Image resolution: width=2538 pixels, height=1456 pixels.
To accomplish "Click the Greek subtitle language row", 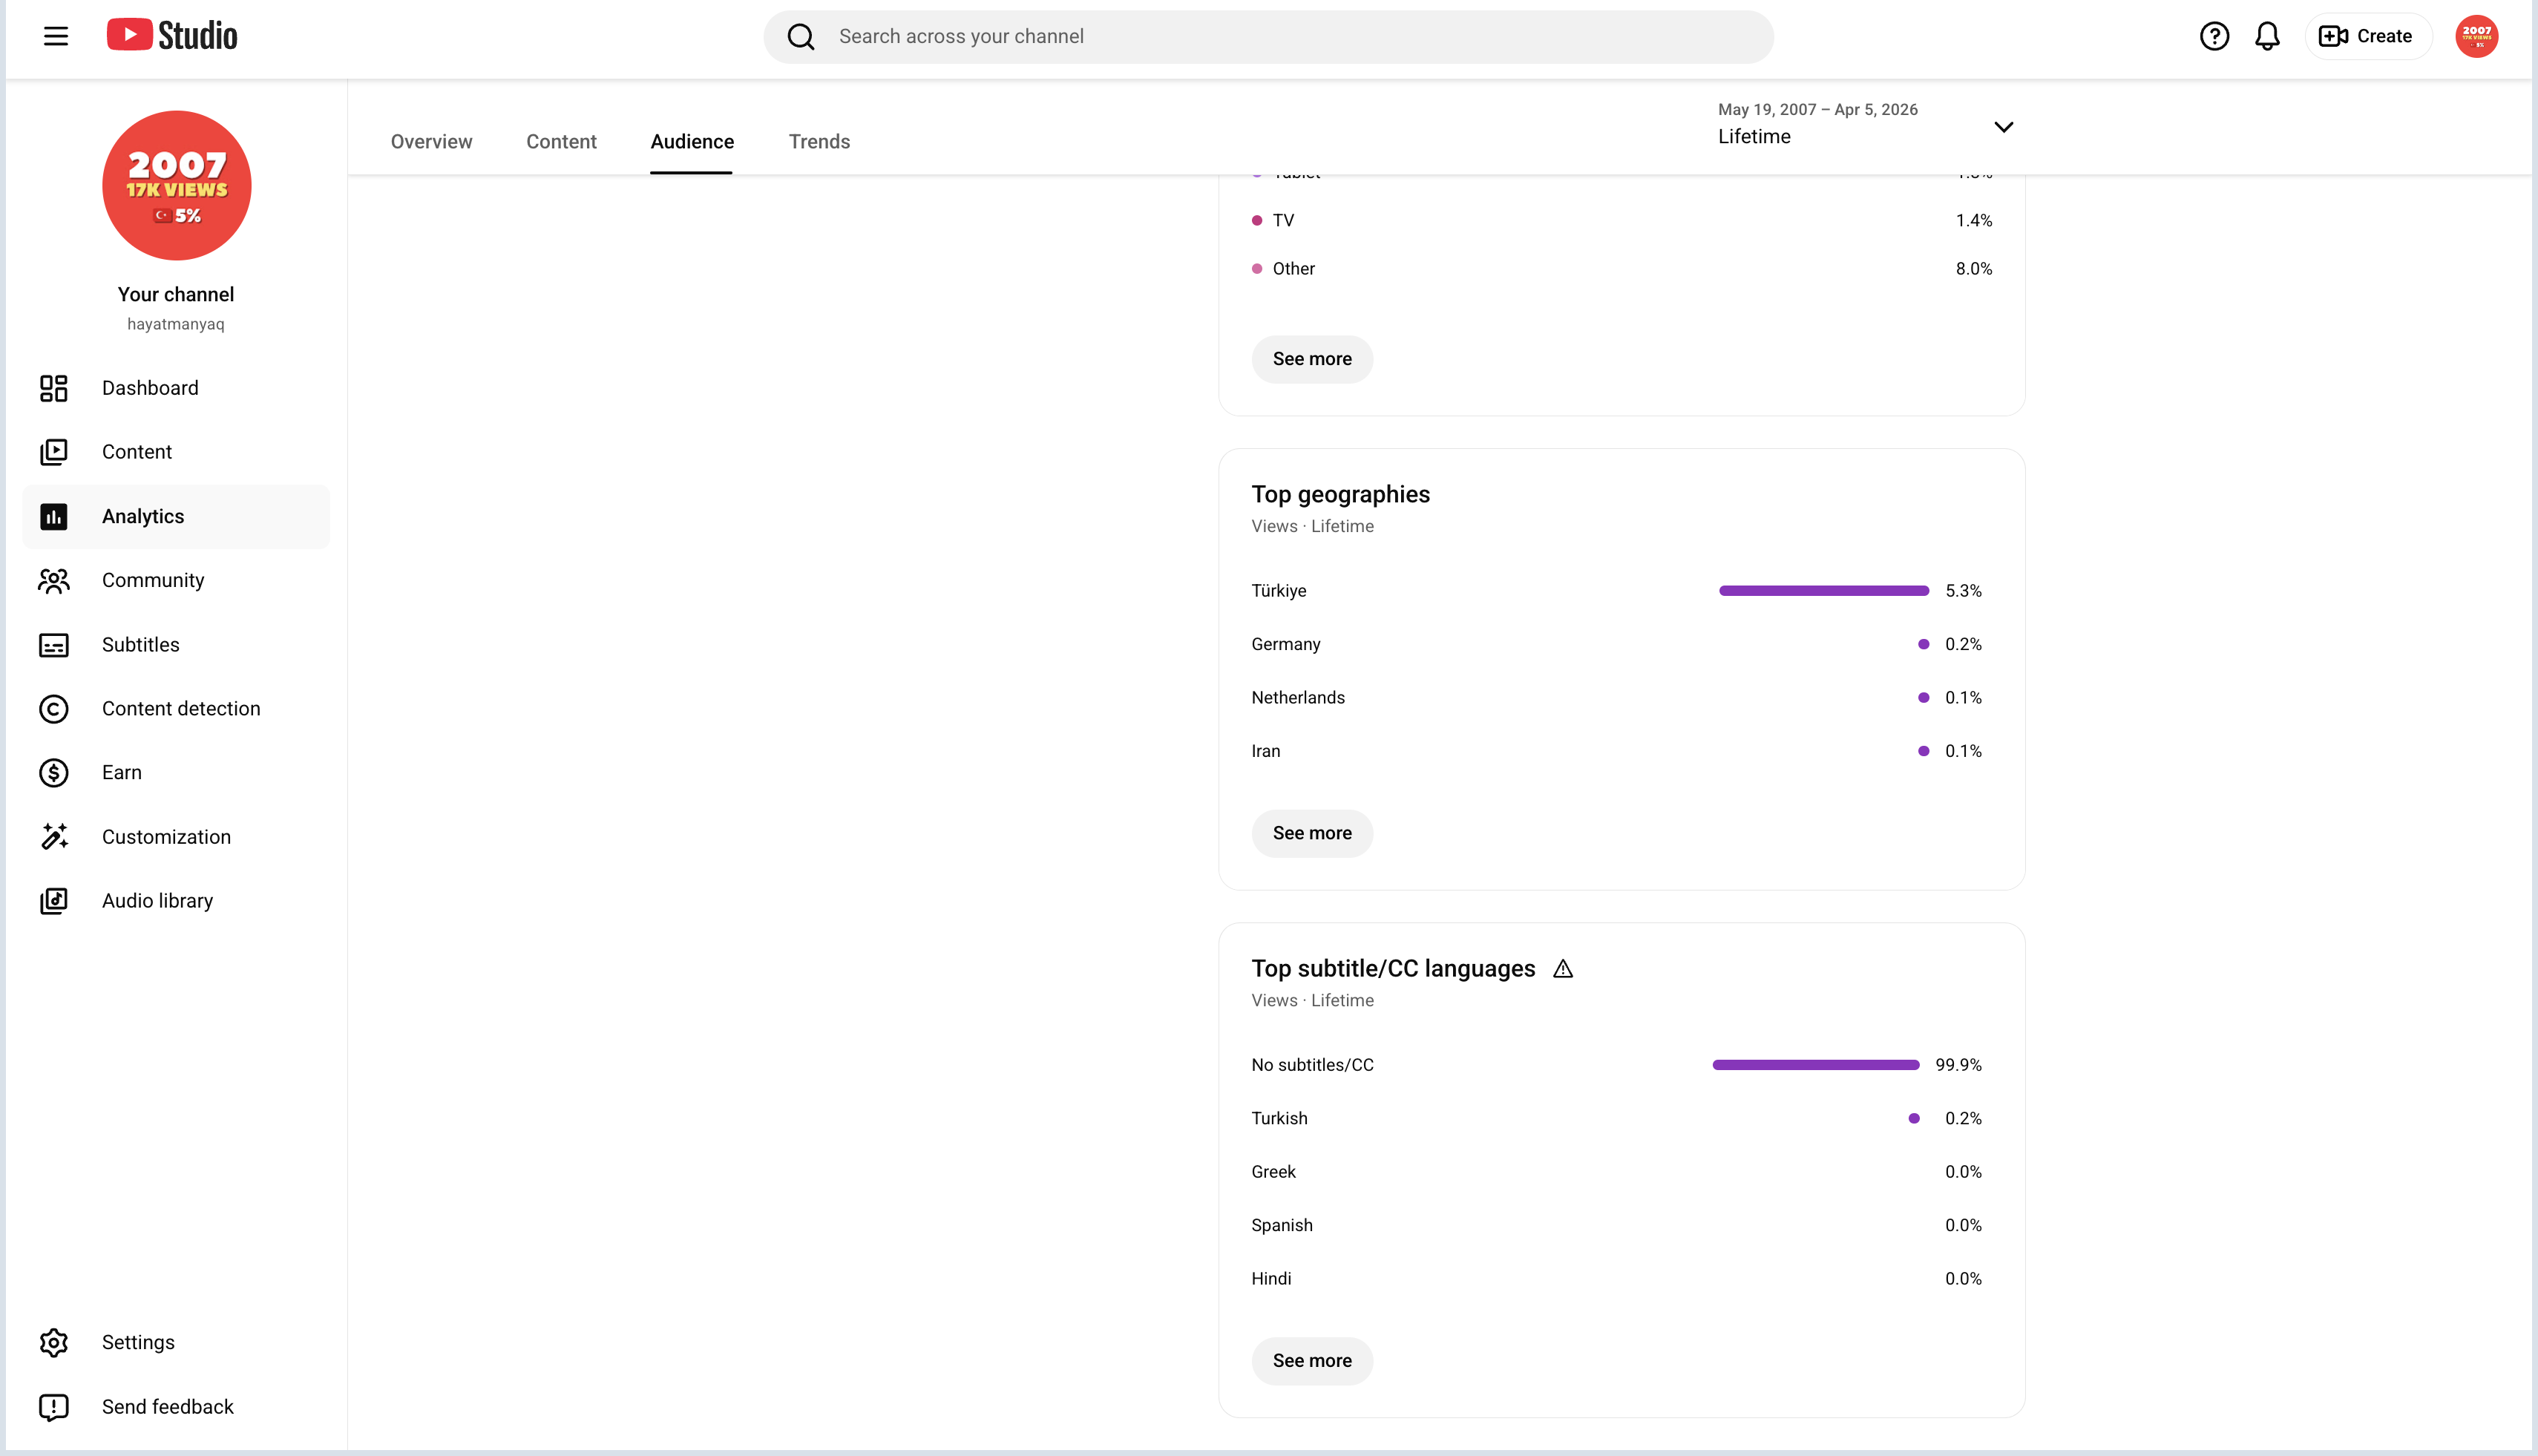I will point(1616,1172).
